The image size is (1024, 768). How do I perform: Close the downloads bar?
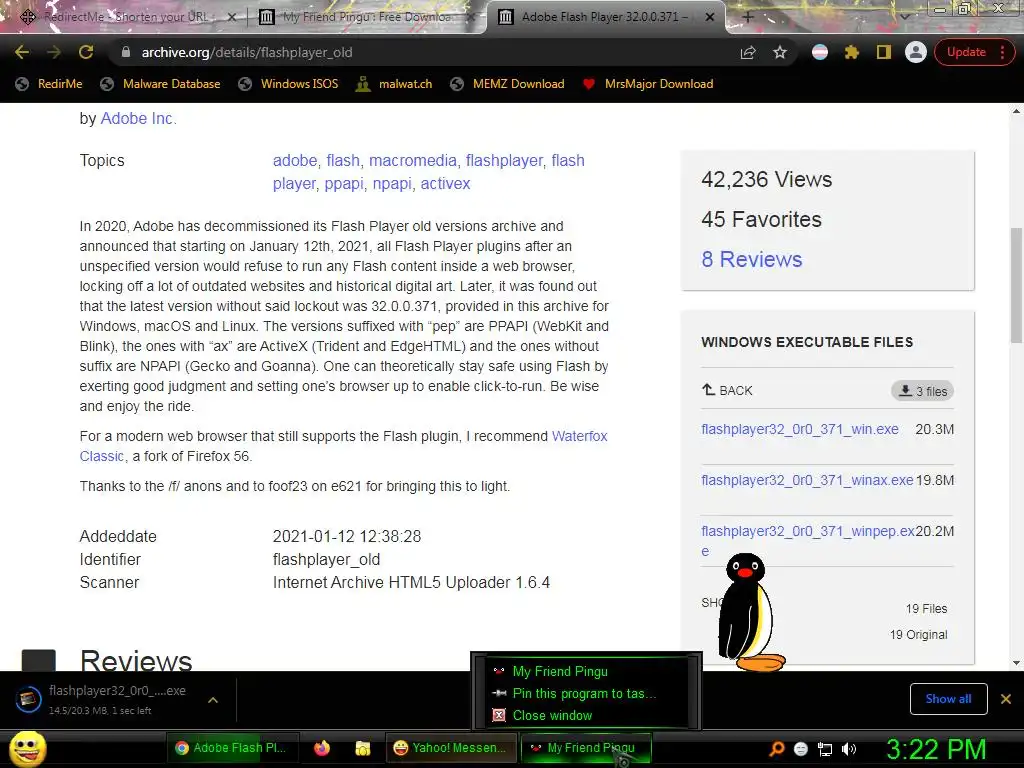click(1006, 699)
